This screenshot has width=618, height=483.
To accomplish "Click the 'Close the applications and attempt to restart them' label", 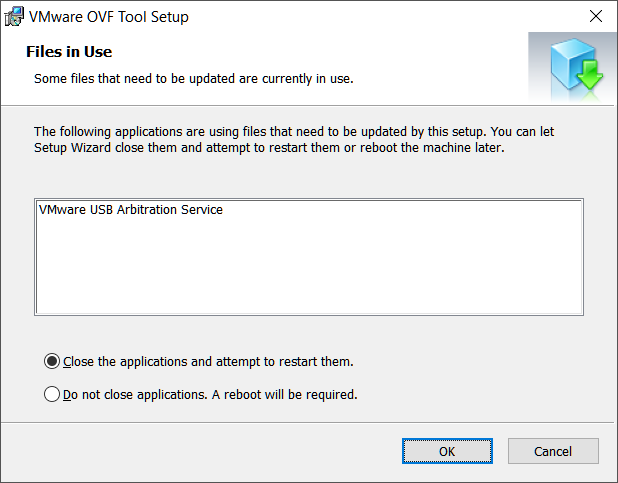I will (208, 361).
